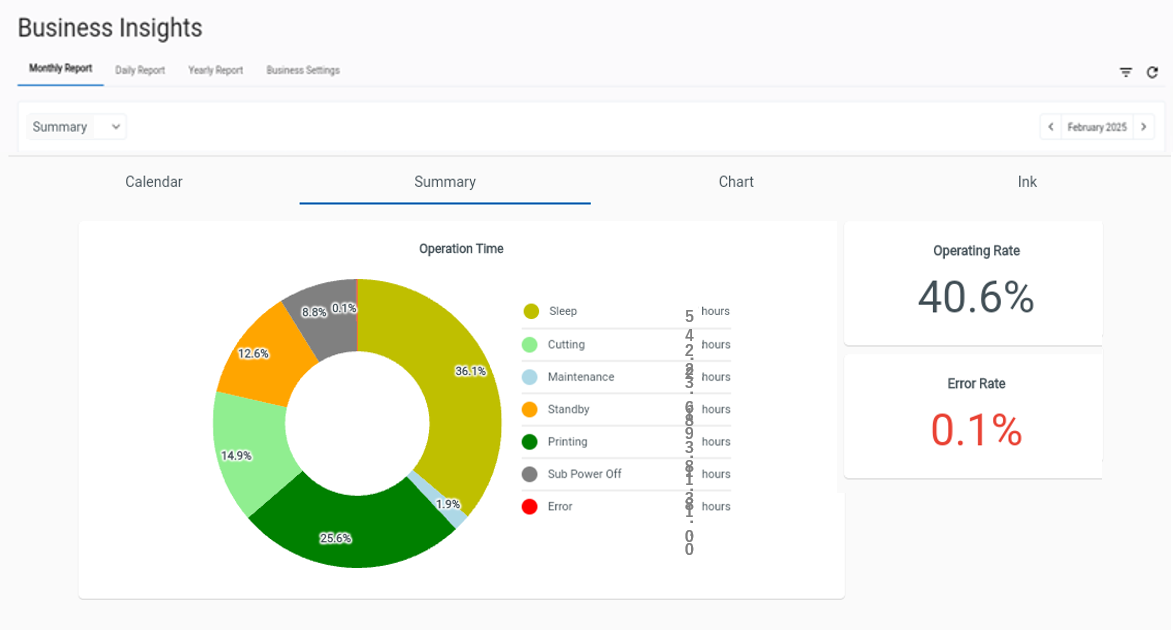Screen dimensions: 1175x630
Task: Open the Business Settings tab
Action: (303, 70)
